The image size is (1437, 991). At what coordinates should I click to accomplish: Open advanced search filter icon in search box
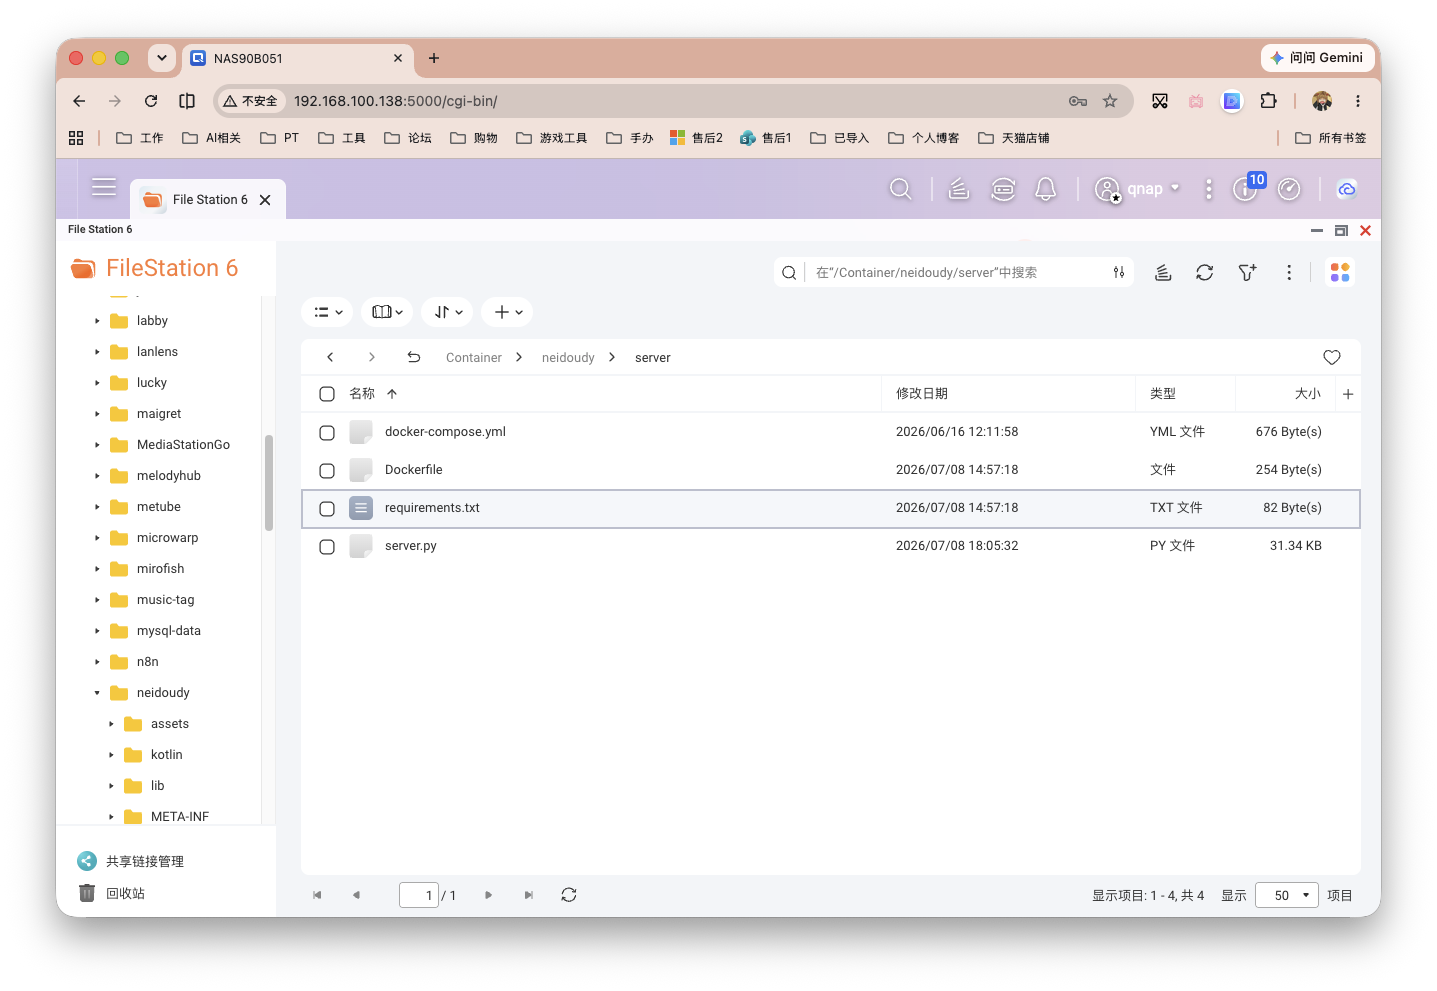[x=1119, y=272]
